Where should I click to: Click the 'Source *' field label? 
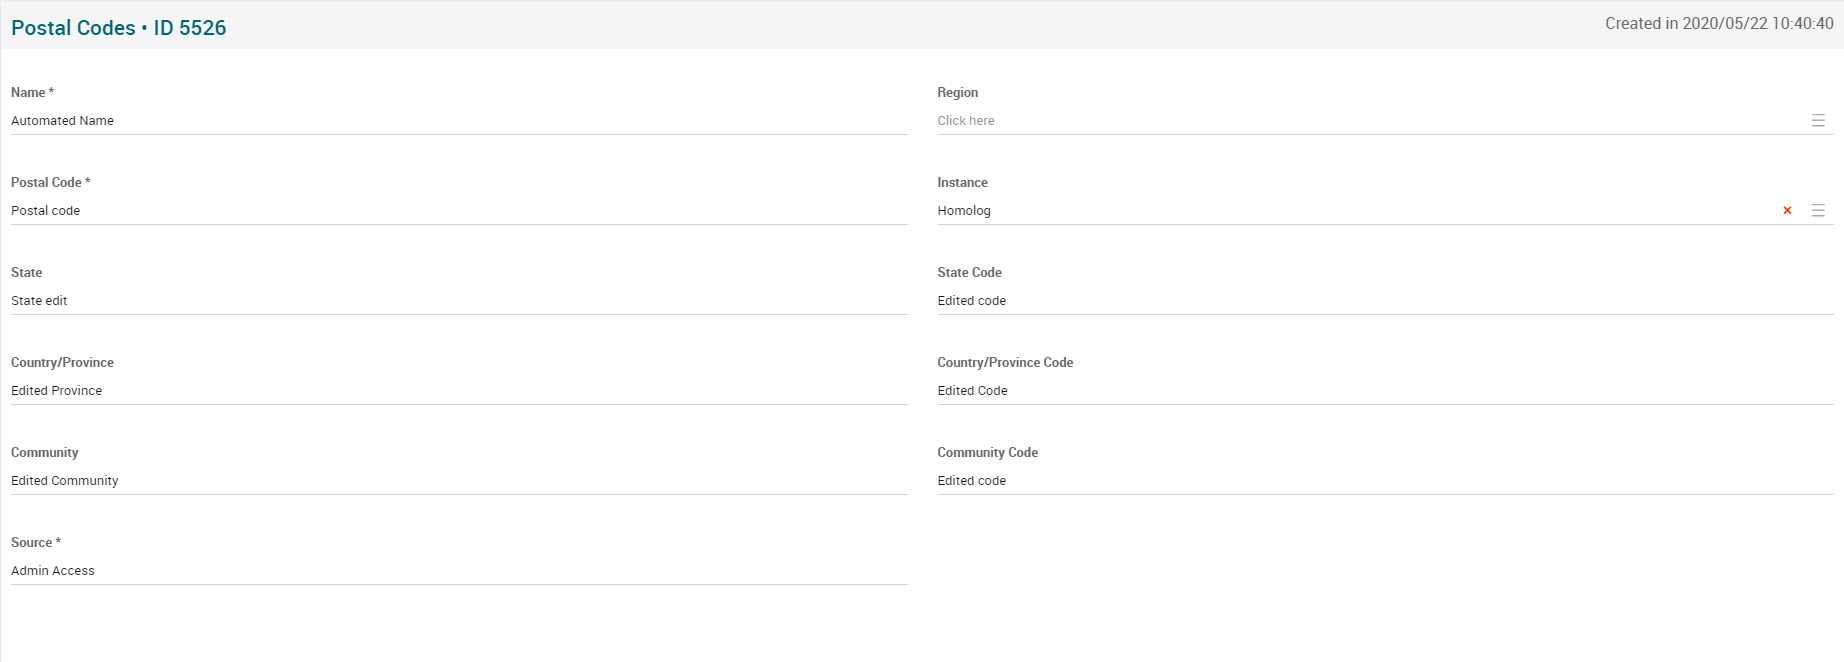[x=36, y=543]
